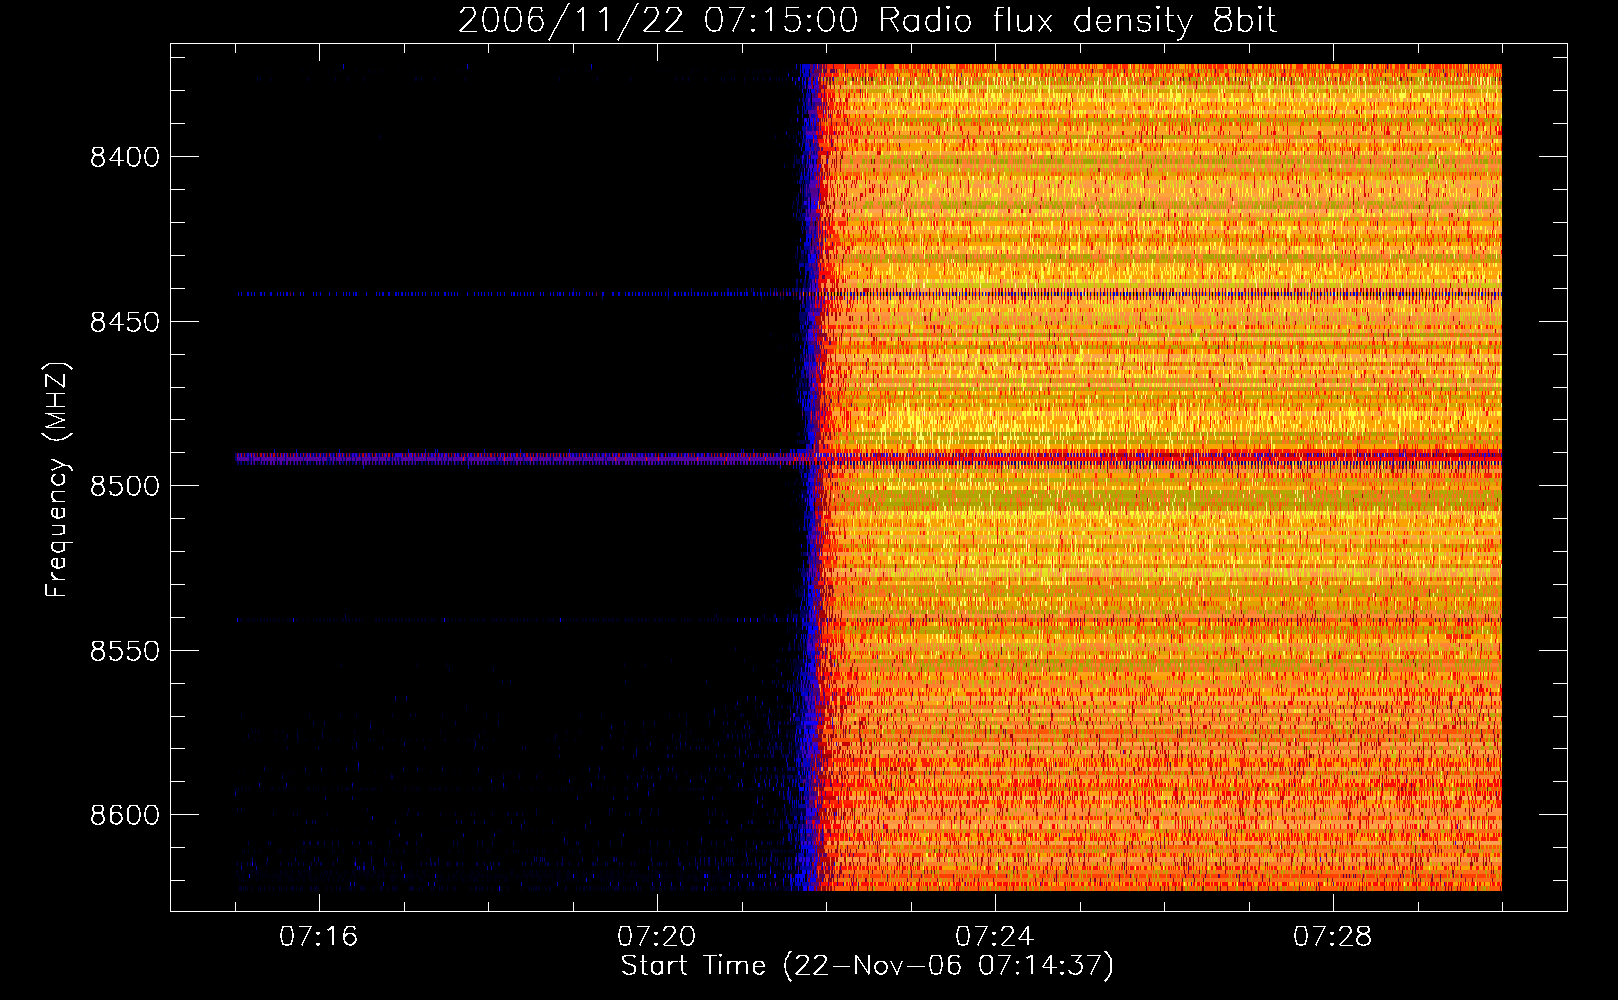The width and height of the screenshot is (1618, 1000).
Task: Click the 07:16 time tick label
Action: 319,937
